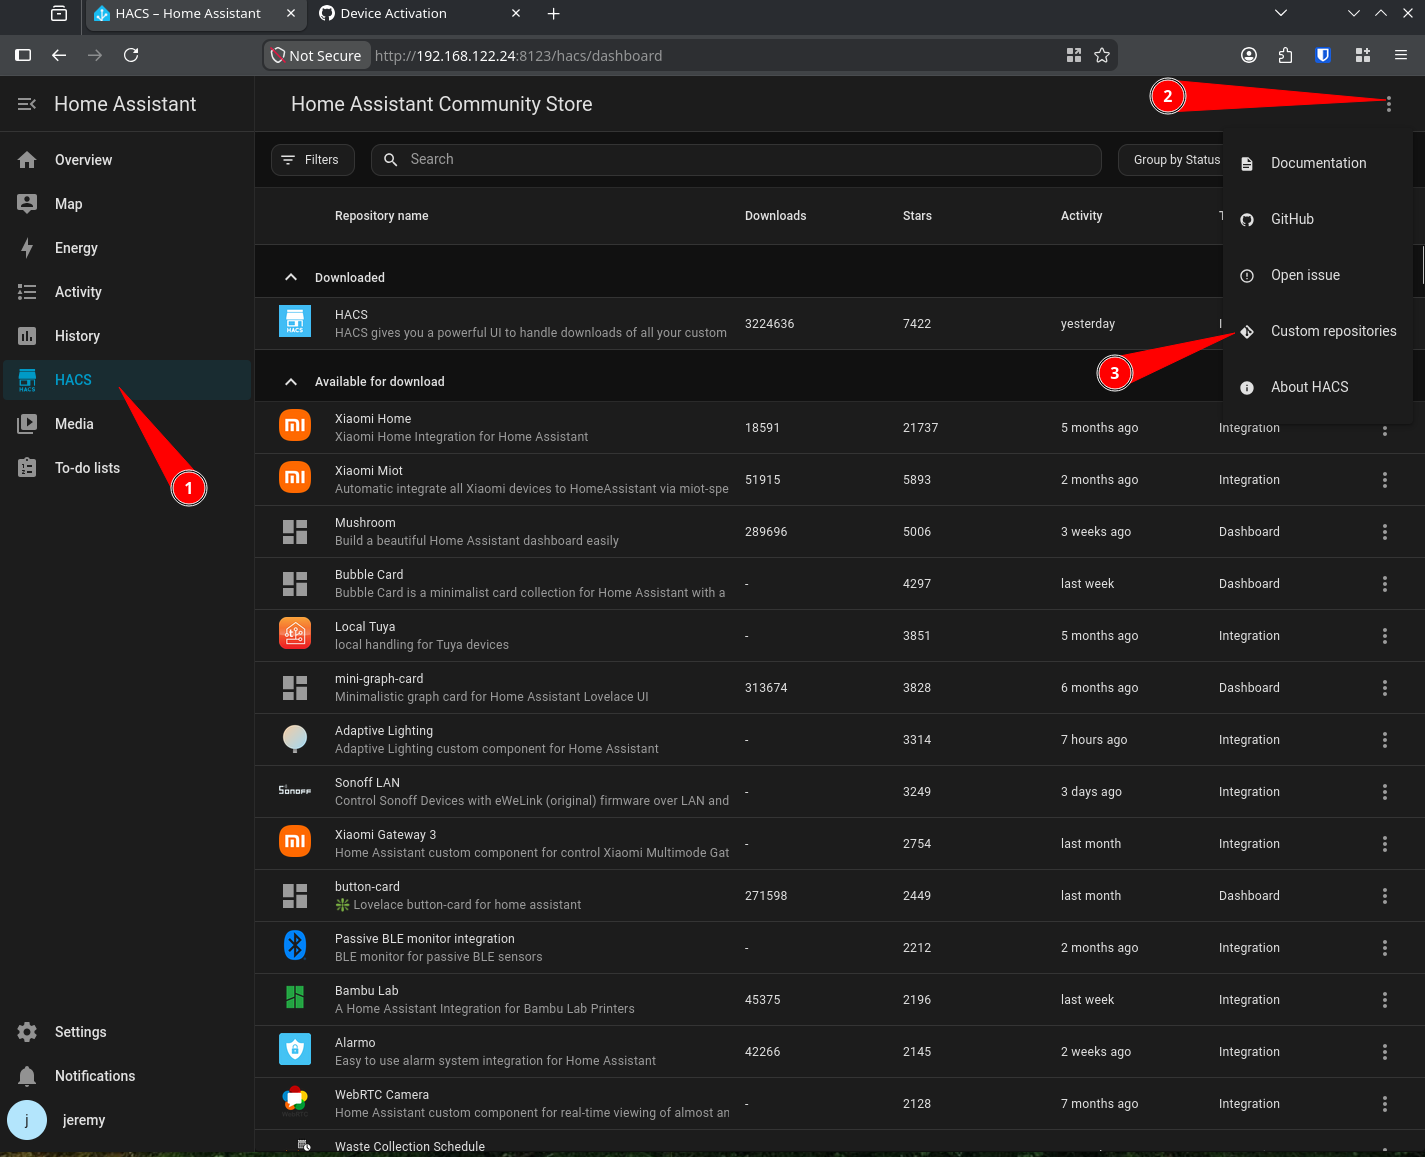Click the Passive BLE monitor Bluetooth icon
This screenshot has height=1157, width=1425.
tap(295, 945)
